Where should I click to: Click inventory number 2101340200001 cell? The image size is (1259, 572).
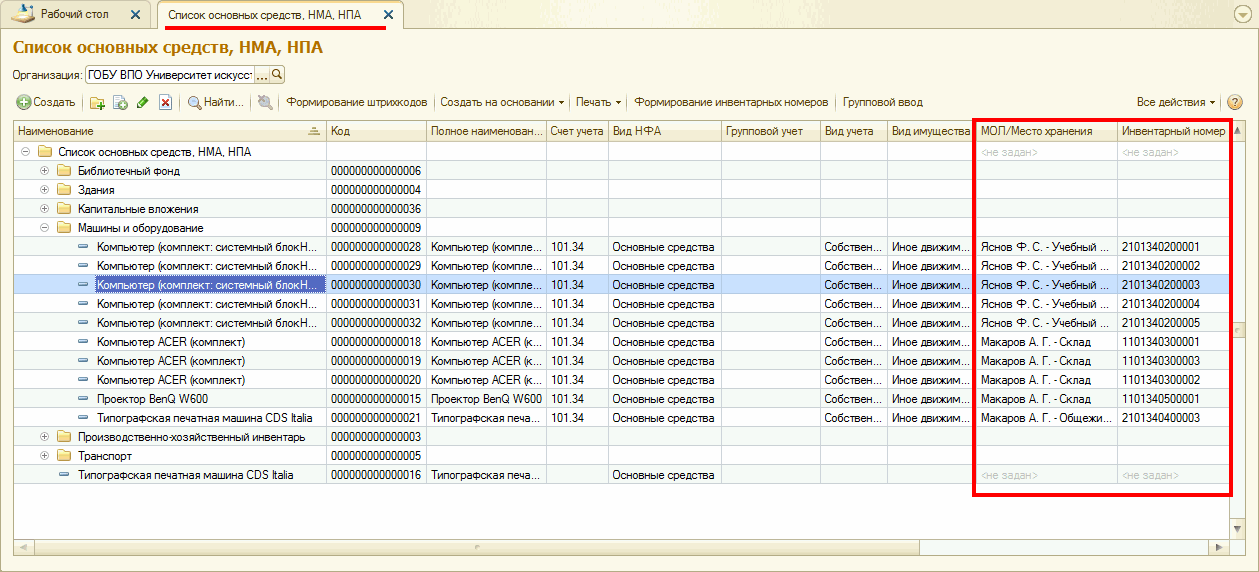coord(1174,247)
